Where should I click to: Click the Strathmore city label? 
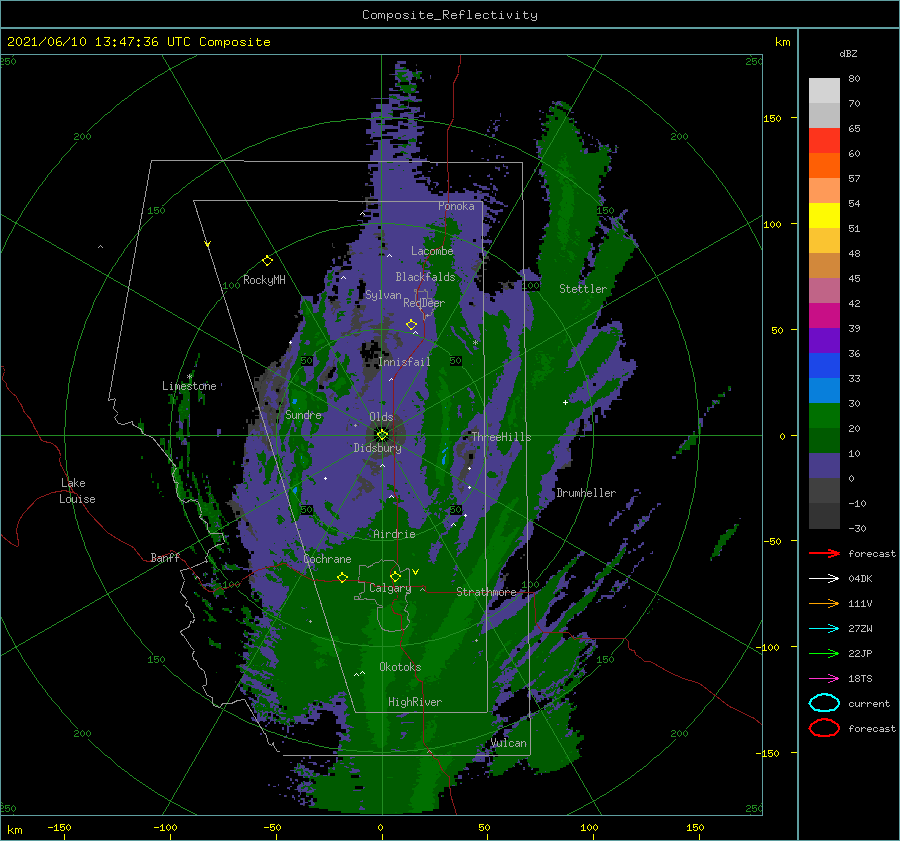pos(486,592)
